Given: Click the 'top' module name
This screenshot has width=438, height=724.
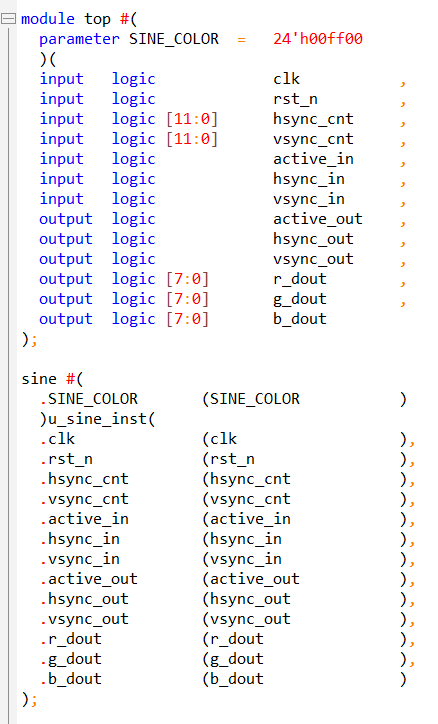Looking at the screenshot, I should (x=97, y=20).
